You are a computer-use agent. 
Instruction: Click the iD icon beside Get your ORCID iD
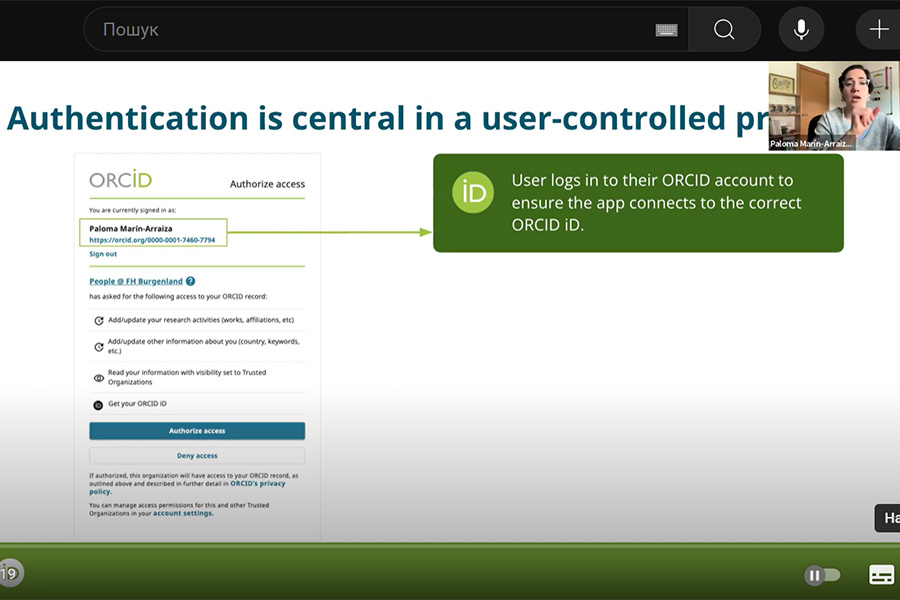coord(98,405)
